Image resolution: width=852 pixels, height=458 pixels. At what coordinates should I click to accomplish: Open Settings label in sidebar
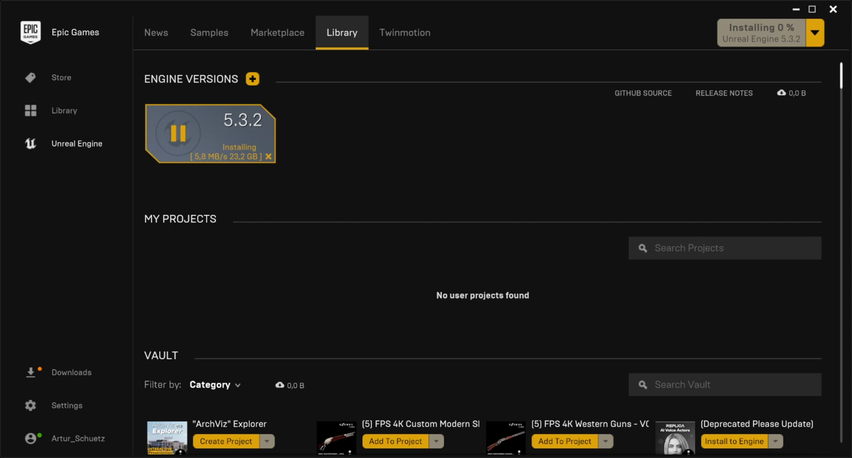tap(67, 405)
